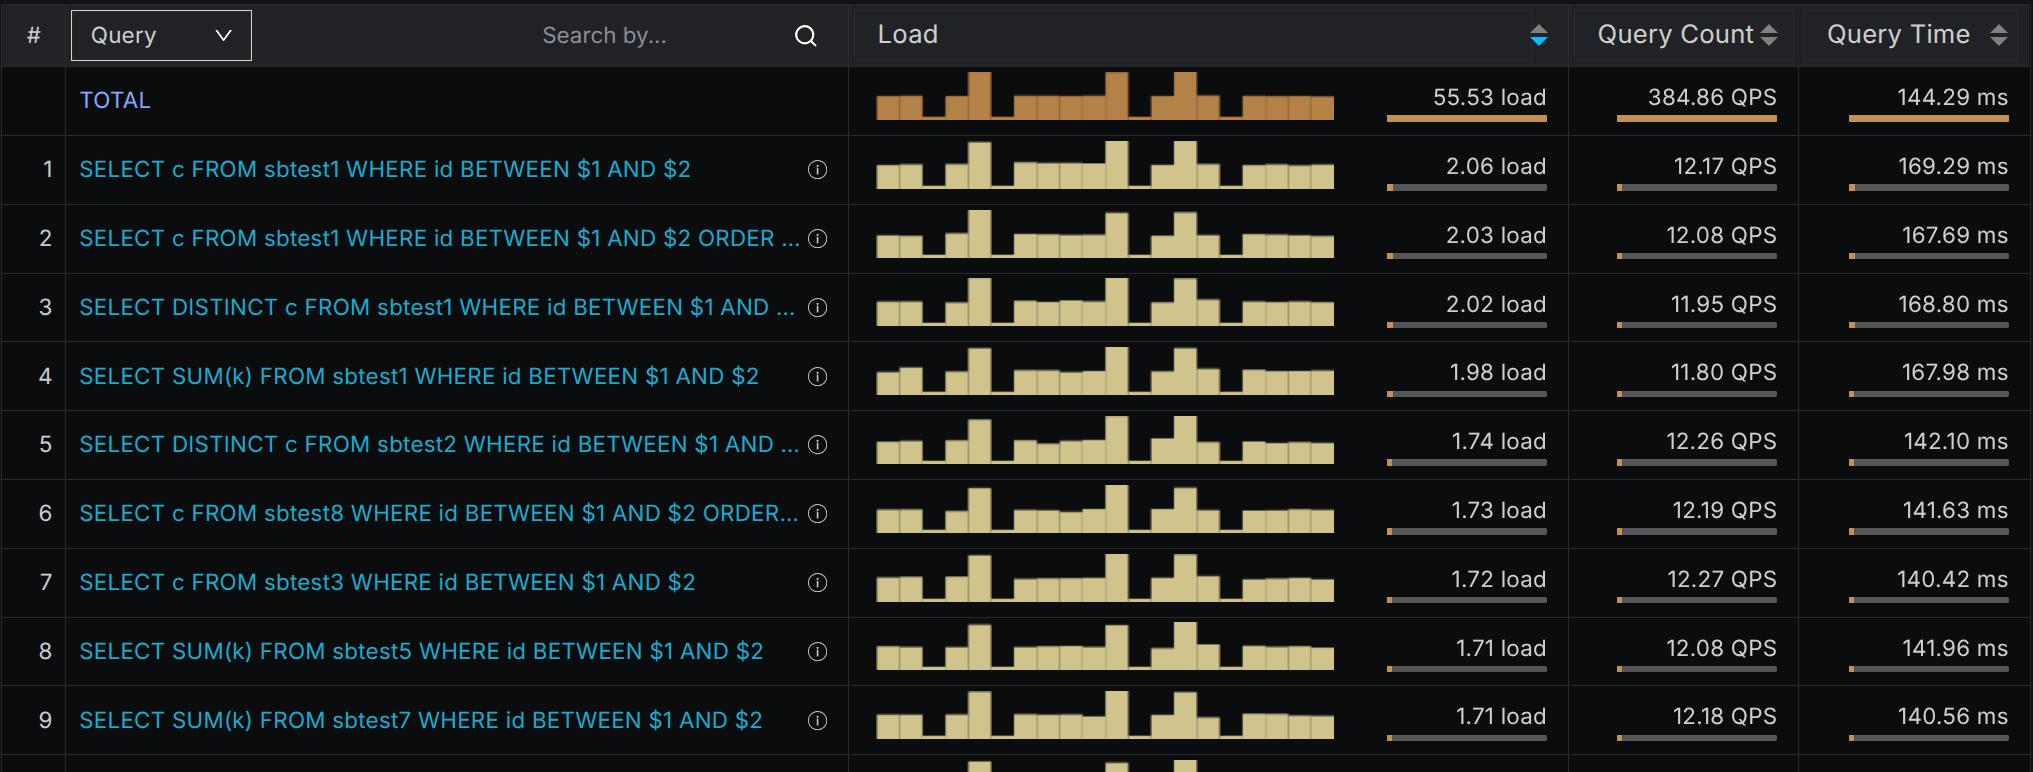Show info for sbtest2 DISTINCT query

[817, 445]
